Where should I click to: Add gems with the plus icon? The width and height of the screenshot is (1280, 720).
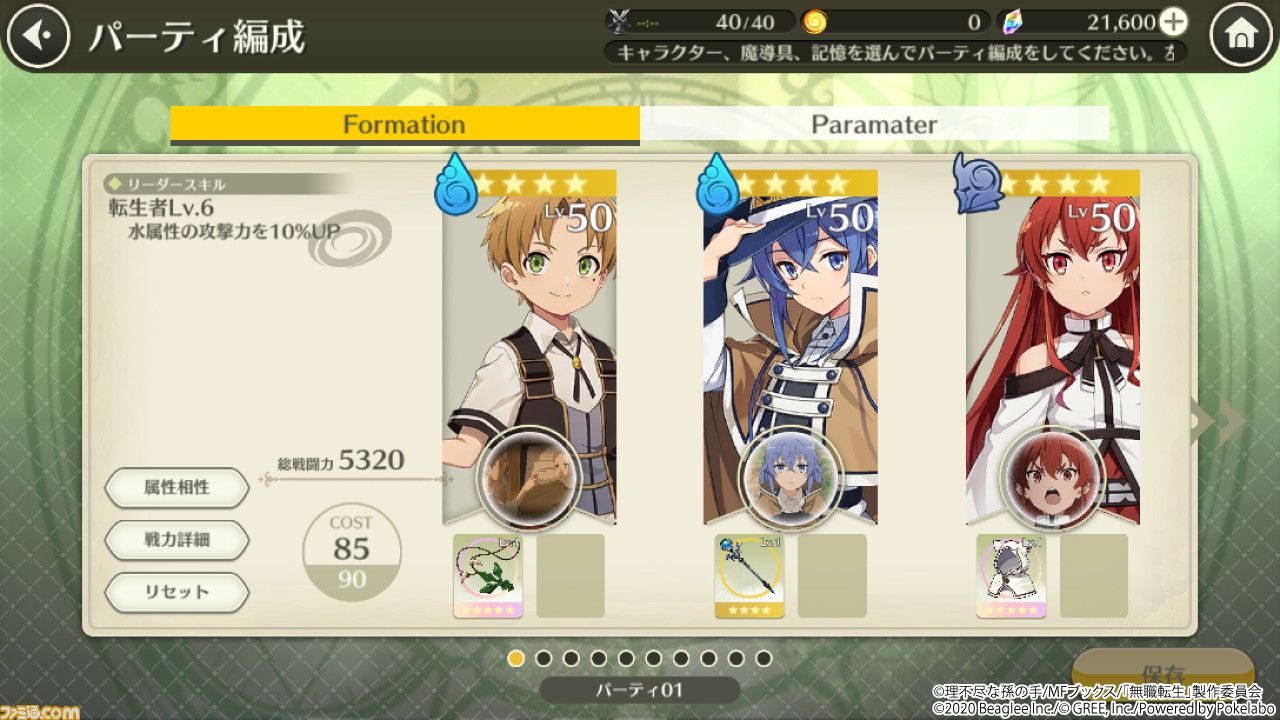pos(1174,22)
